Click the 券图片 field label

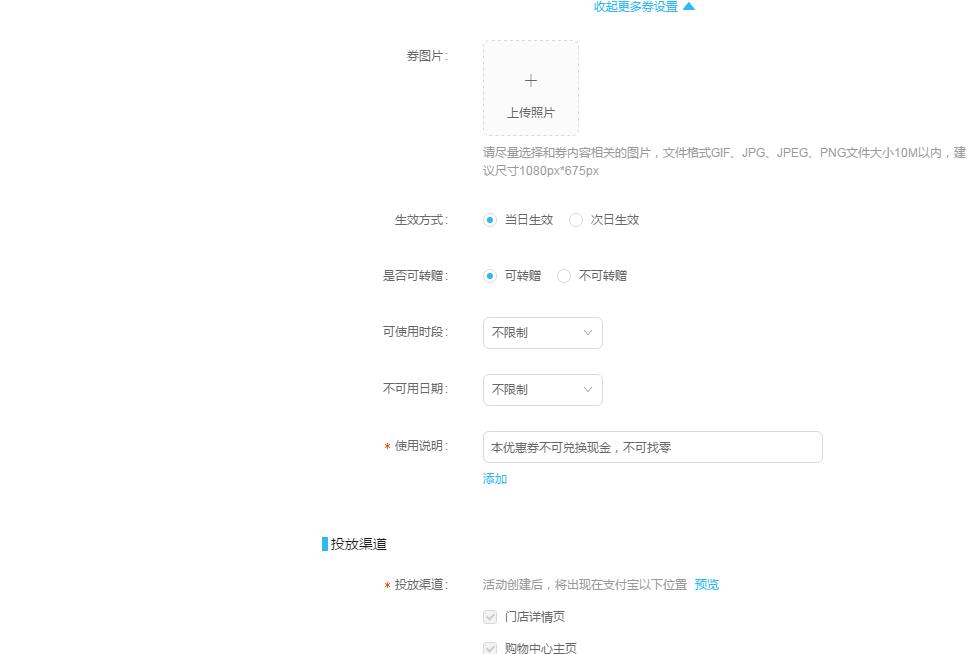pos(427,56)
